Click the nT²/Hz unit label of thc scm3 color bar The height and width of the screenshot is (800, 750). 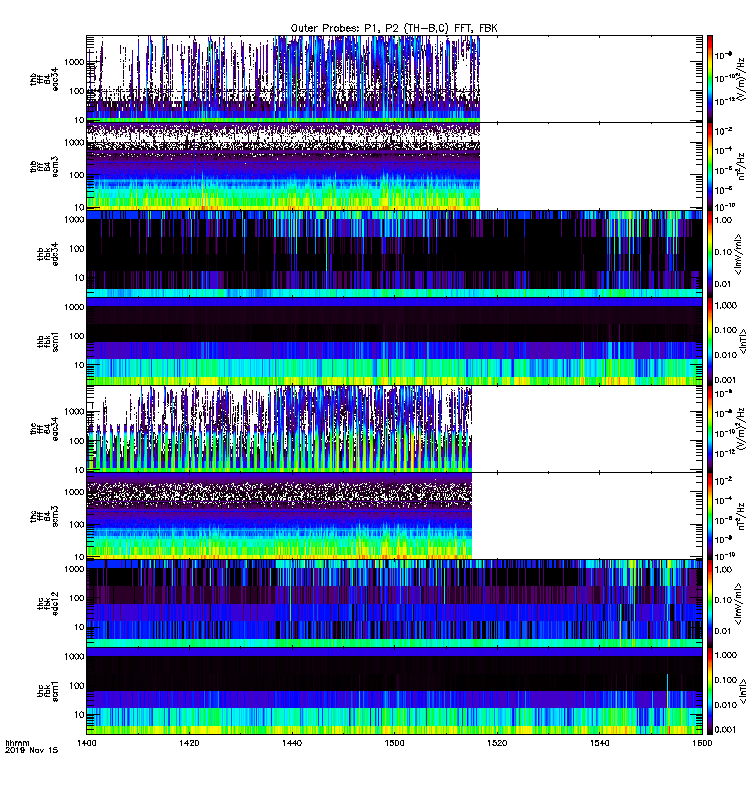click(742, 516)
